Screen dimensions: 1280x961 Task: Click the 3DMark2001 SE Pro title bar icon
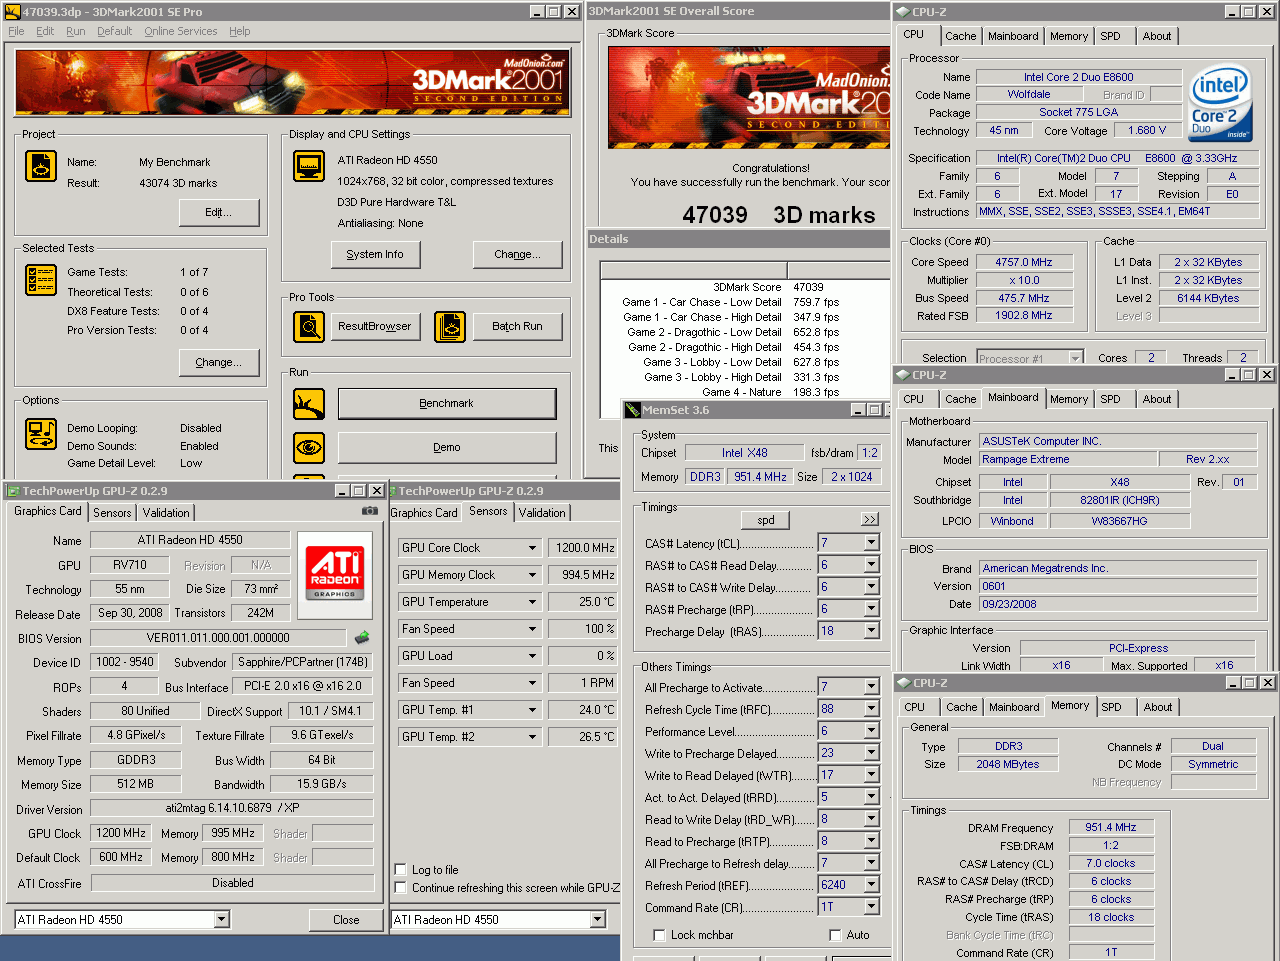(x=13, y=12)
